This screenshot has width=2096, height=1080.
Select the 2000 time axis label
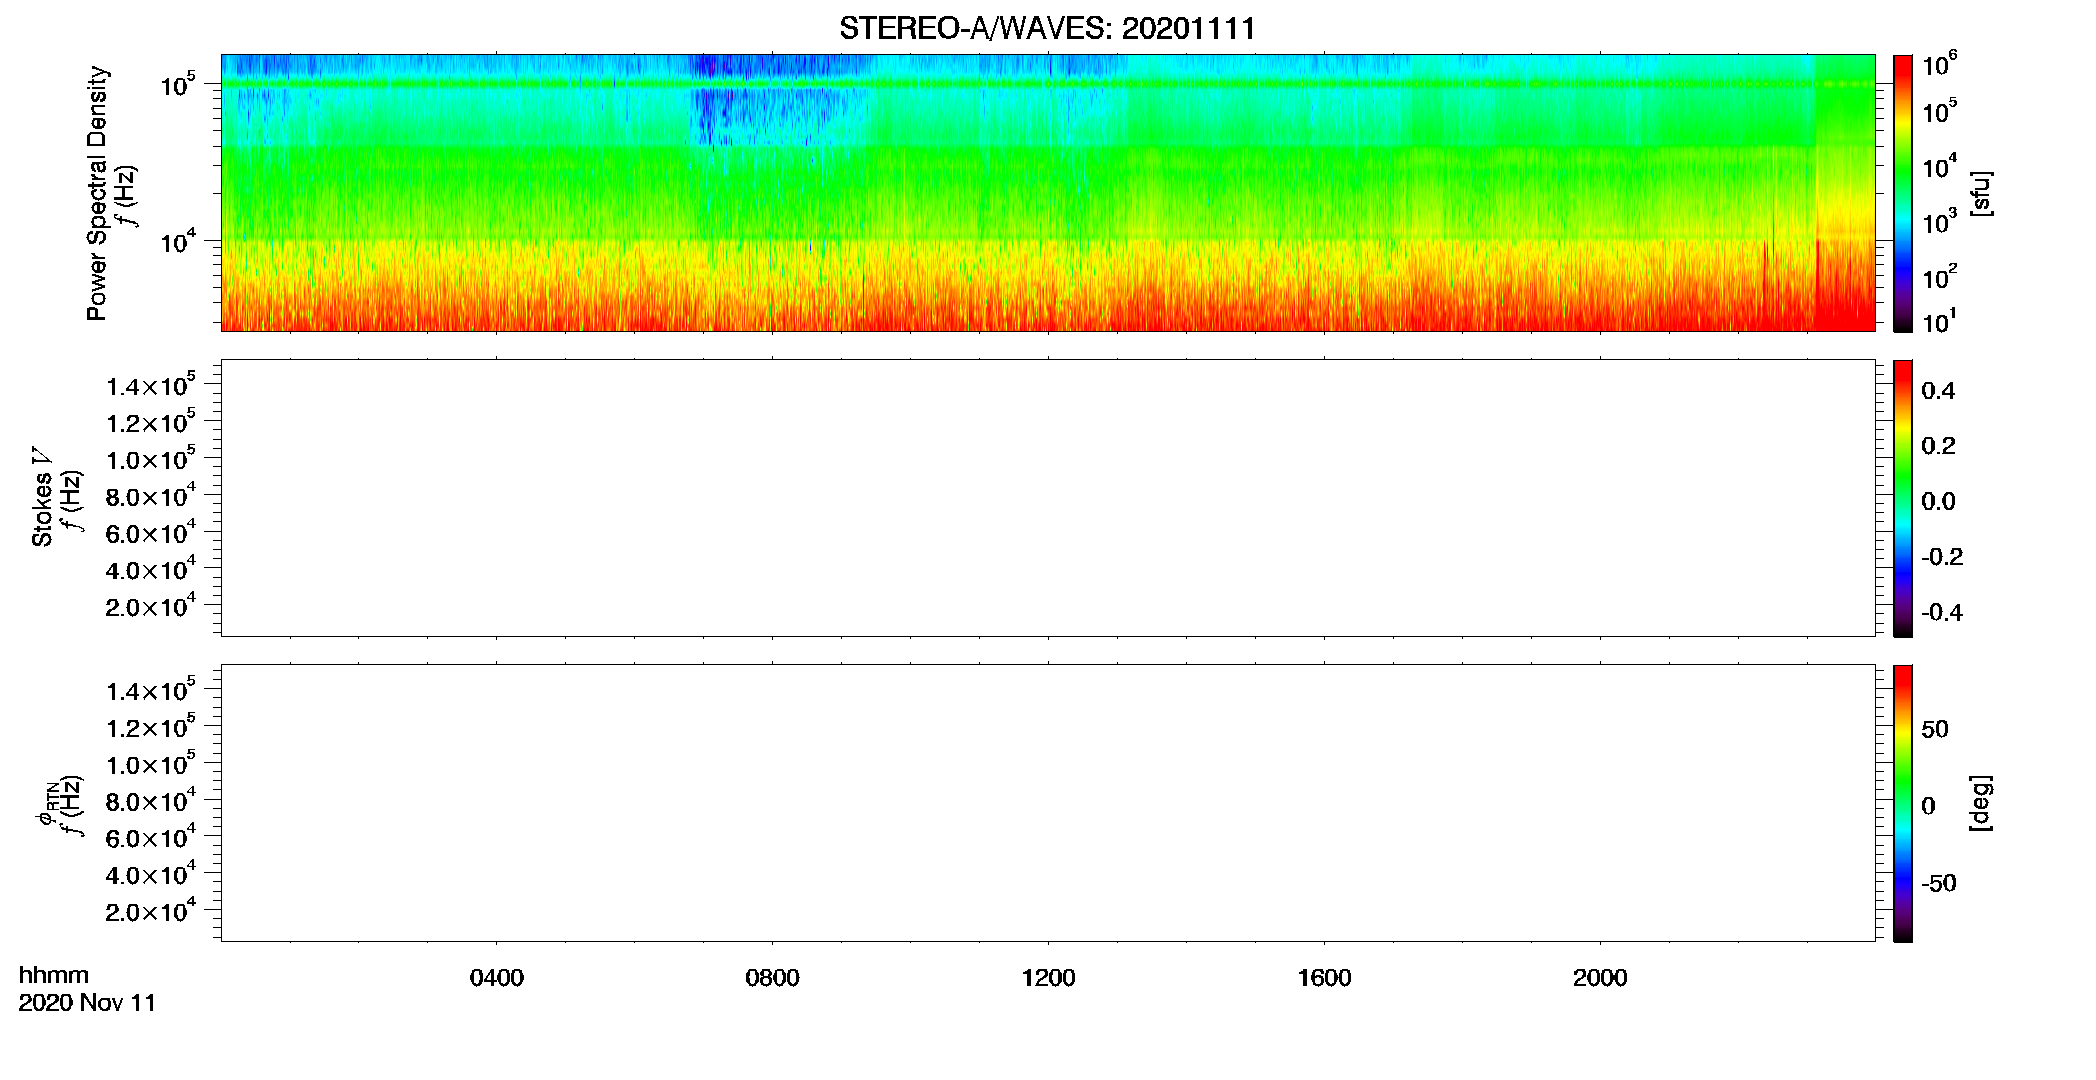(x=1600, y=978)
